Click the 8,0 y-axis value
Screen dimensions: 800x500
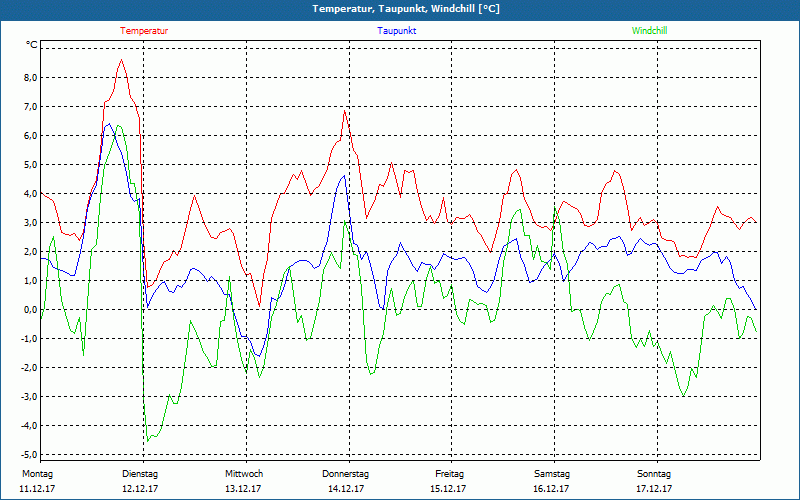click(31, 78)
